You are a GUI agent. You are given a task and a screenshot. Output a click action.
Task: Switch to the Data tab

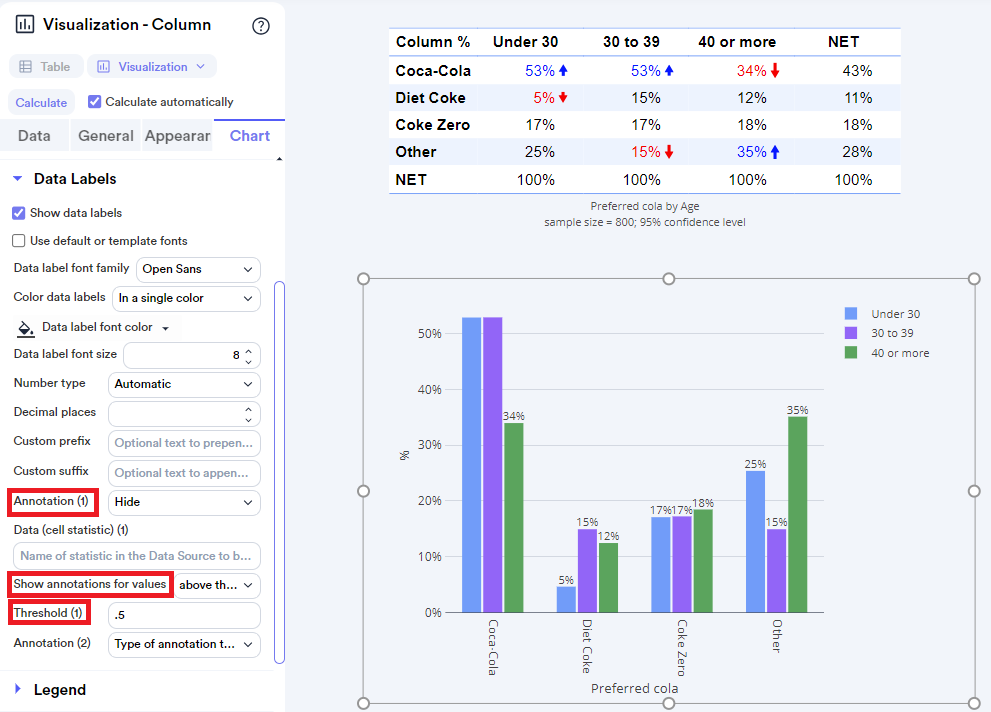click(x=34, y=136)
